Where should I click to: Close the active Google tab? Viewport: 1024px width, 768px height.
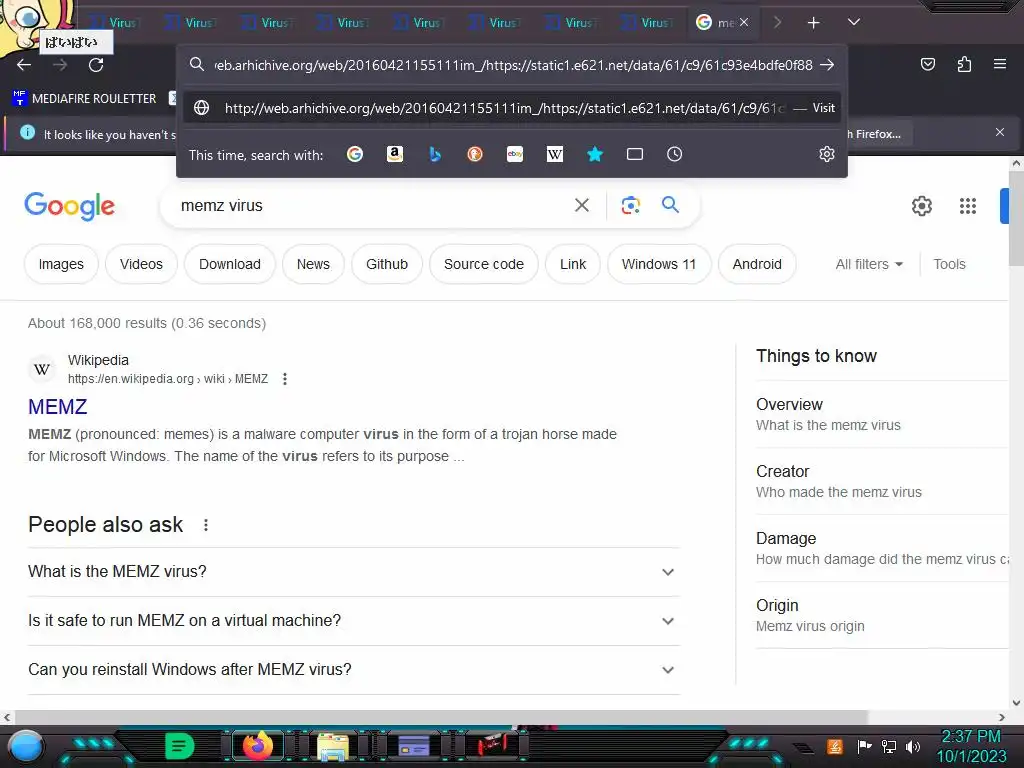(x=743, y=22)
